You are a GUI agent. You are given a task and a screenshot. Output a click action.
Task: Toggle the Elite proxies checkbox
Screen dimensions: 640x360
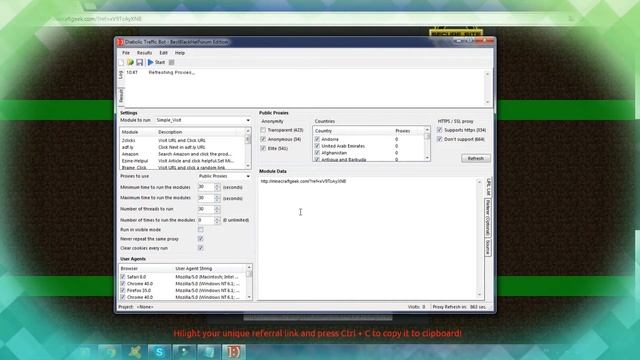coord(263,149)
